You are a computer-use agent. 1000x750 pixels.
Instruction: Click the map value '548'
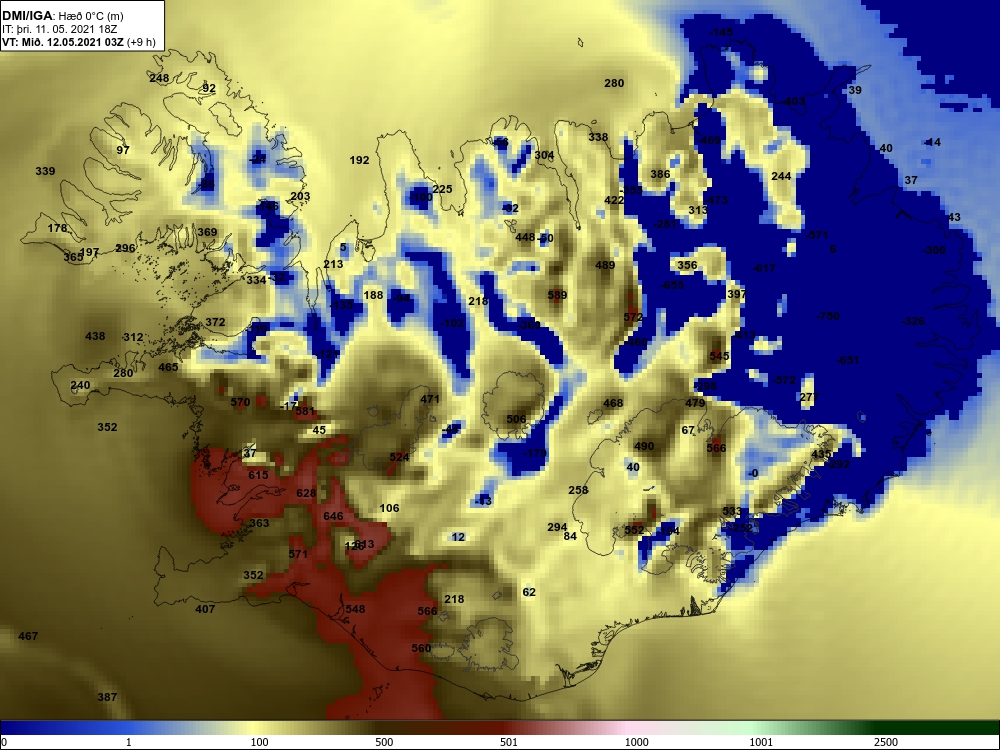coord(355,610)
